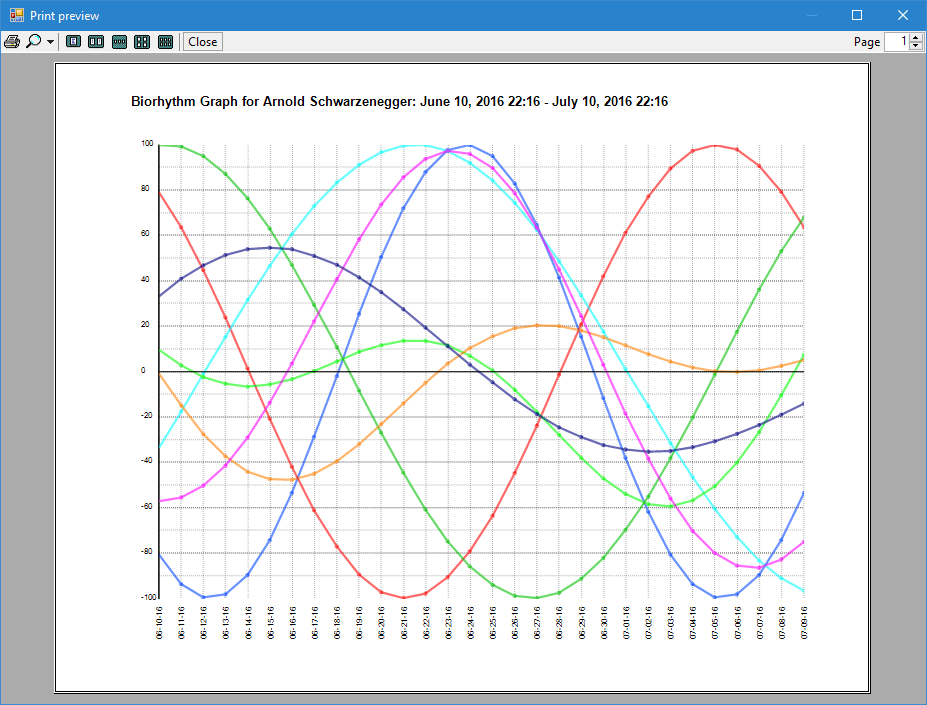
Task: Click the 06-10-16 date label
Action: 159,623
